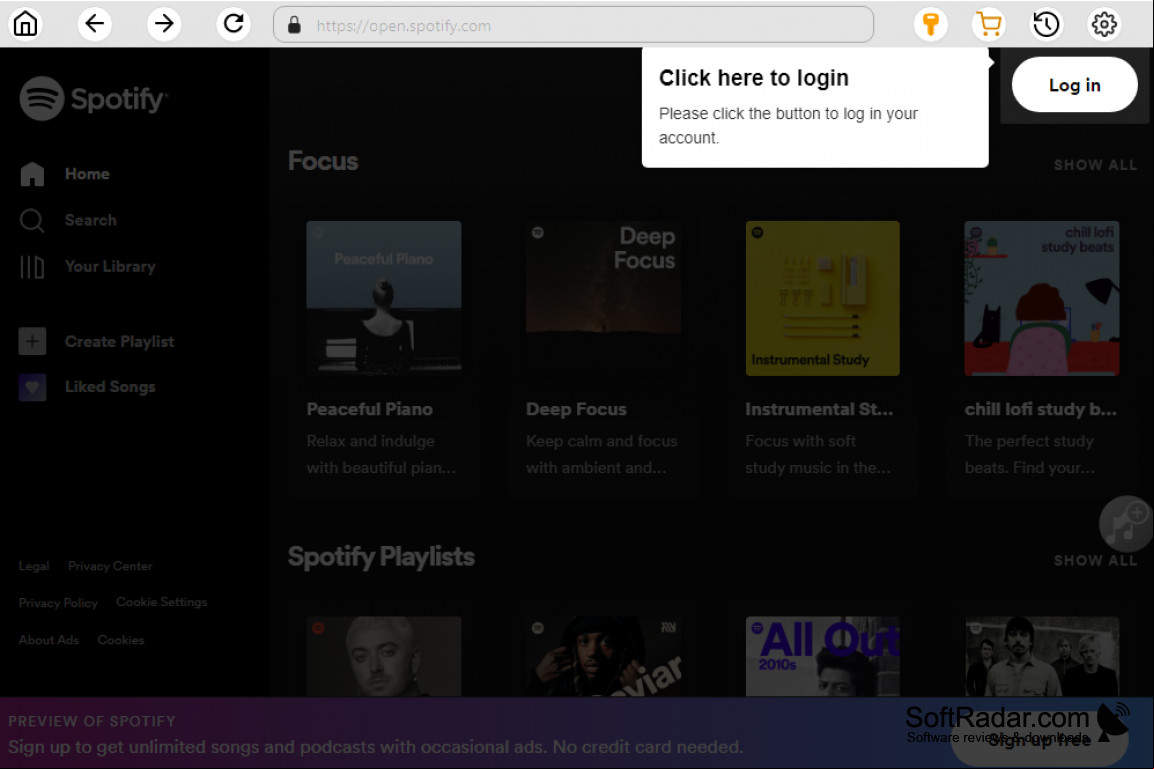
Task: Select Create Playlist in the sidebar
Action: coord(119,341)
